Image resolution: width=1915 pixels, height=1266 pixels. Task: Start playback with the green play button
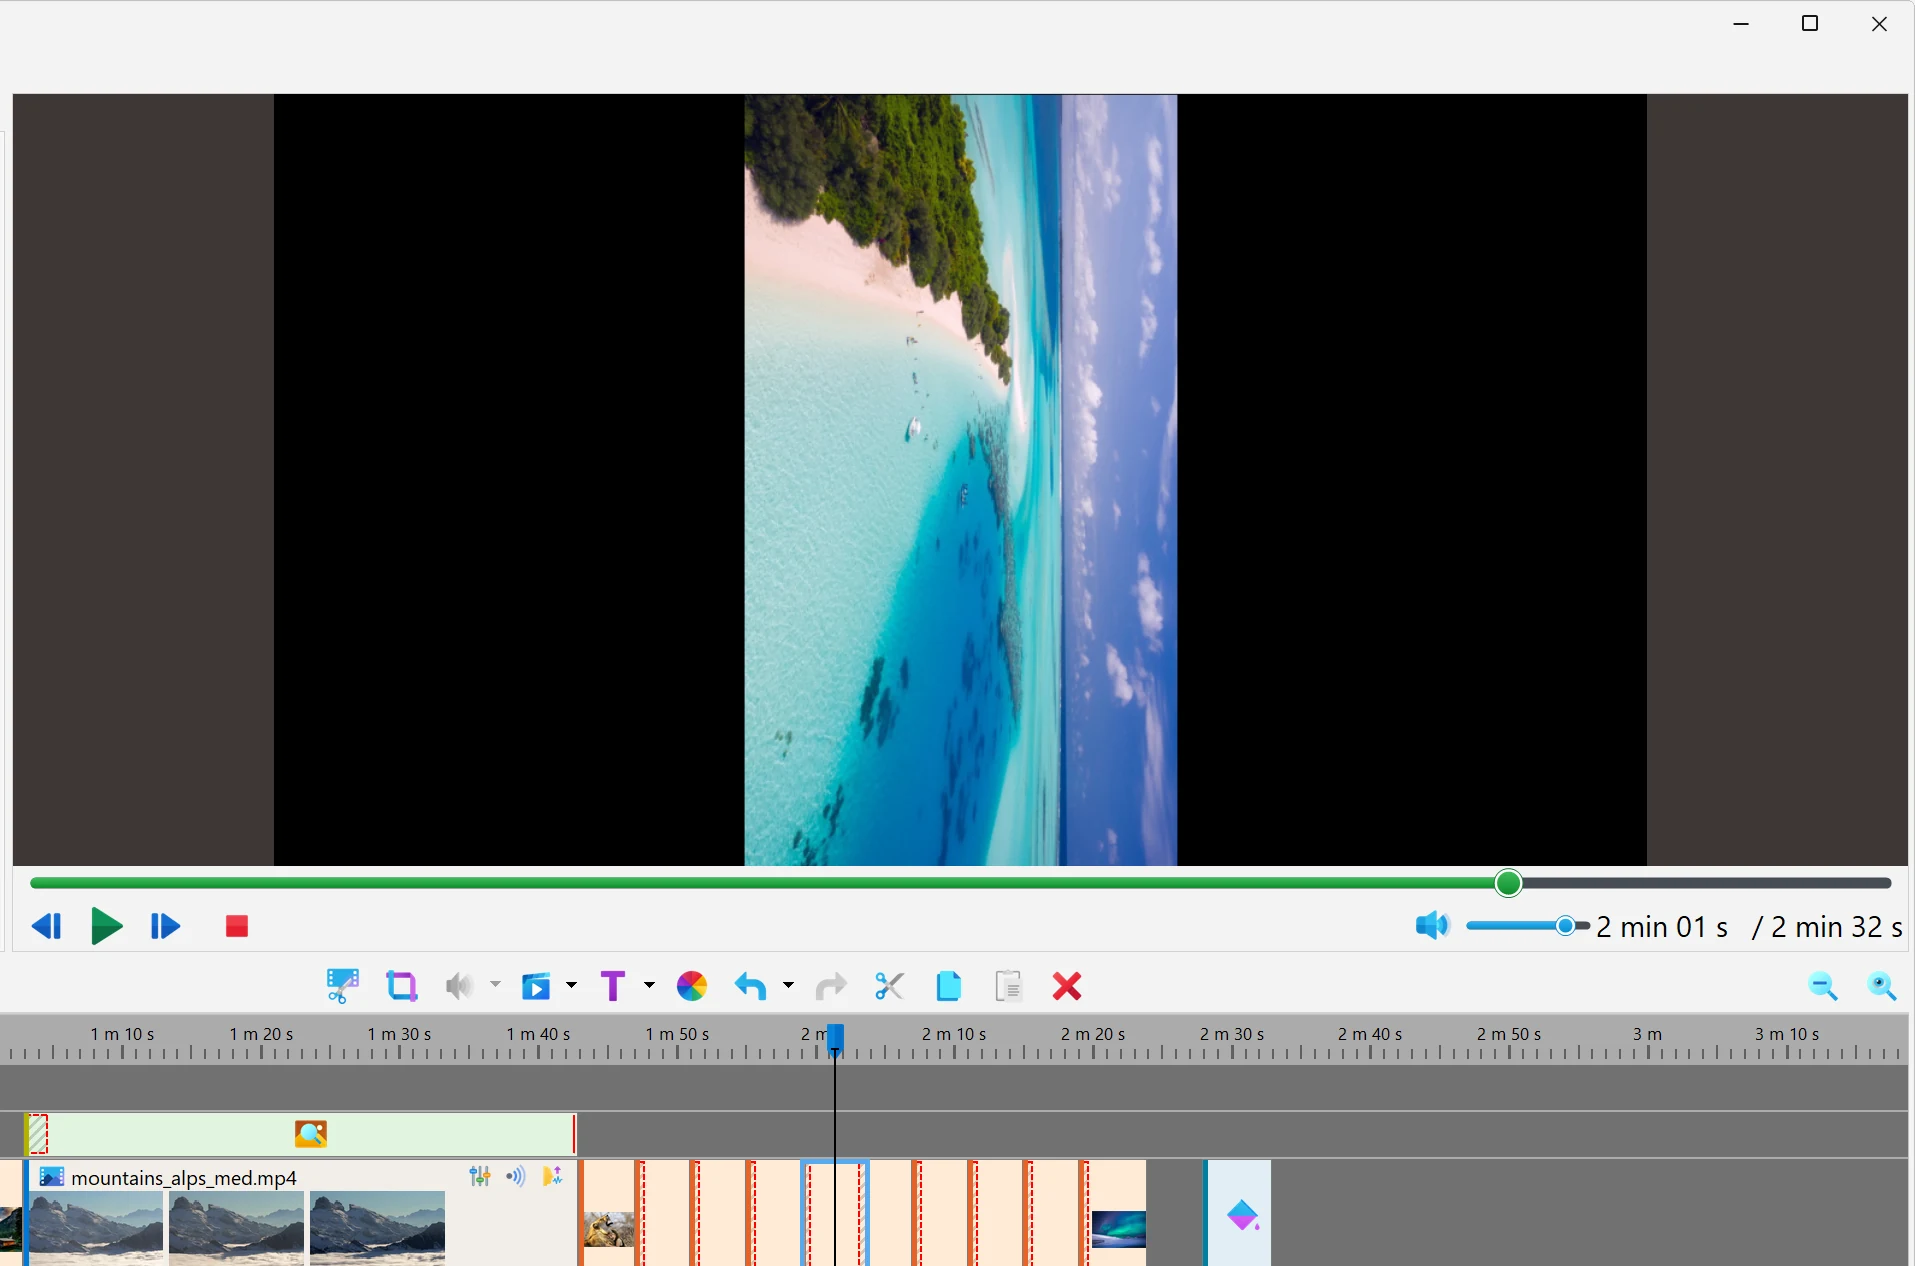pos(106,926)
